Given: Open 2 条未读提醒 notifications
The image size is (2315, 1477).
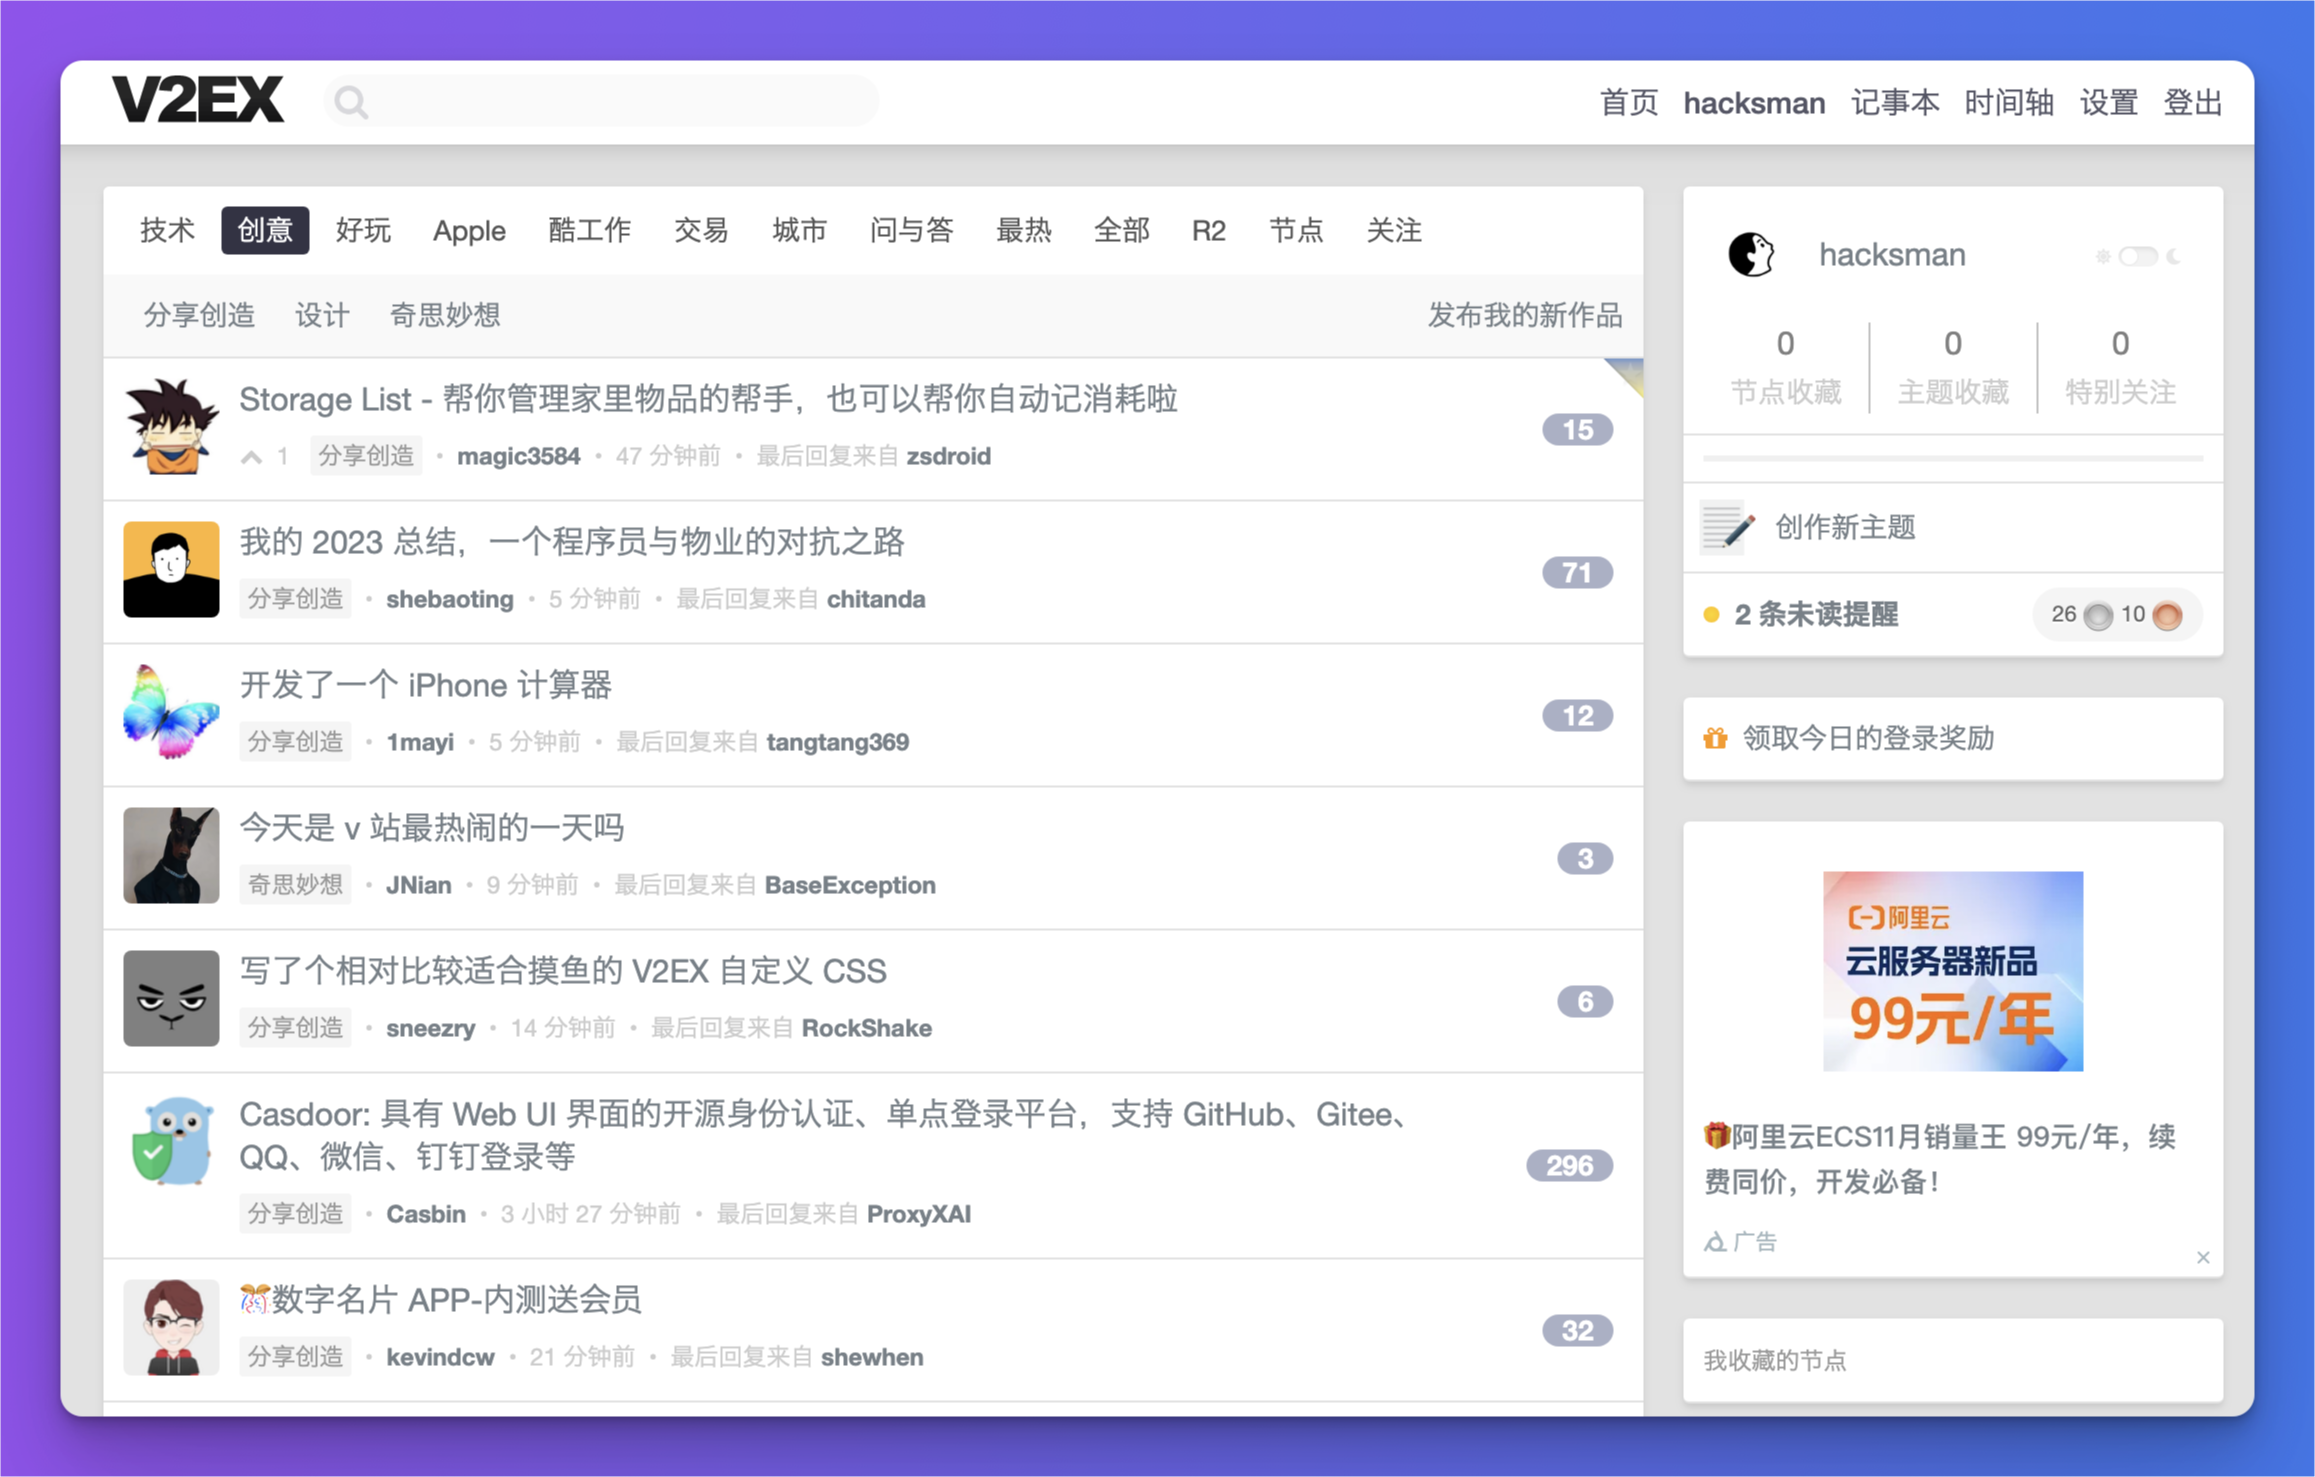Looking at the screenshot, I should tap(1816, 615).
